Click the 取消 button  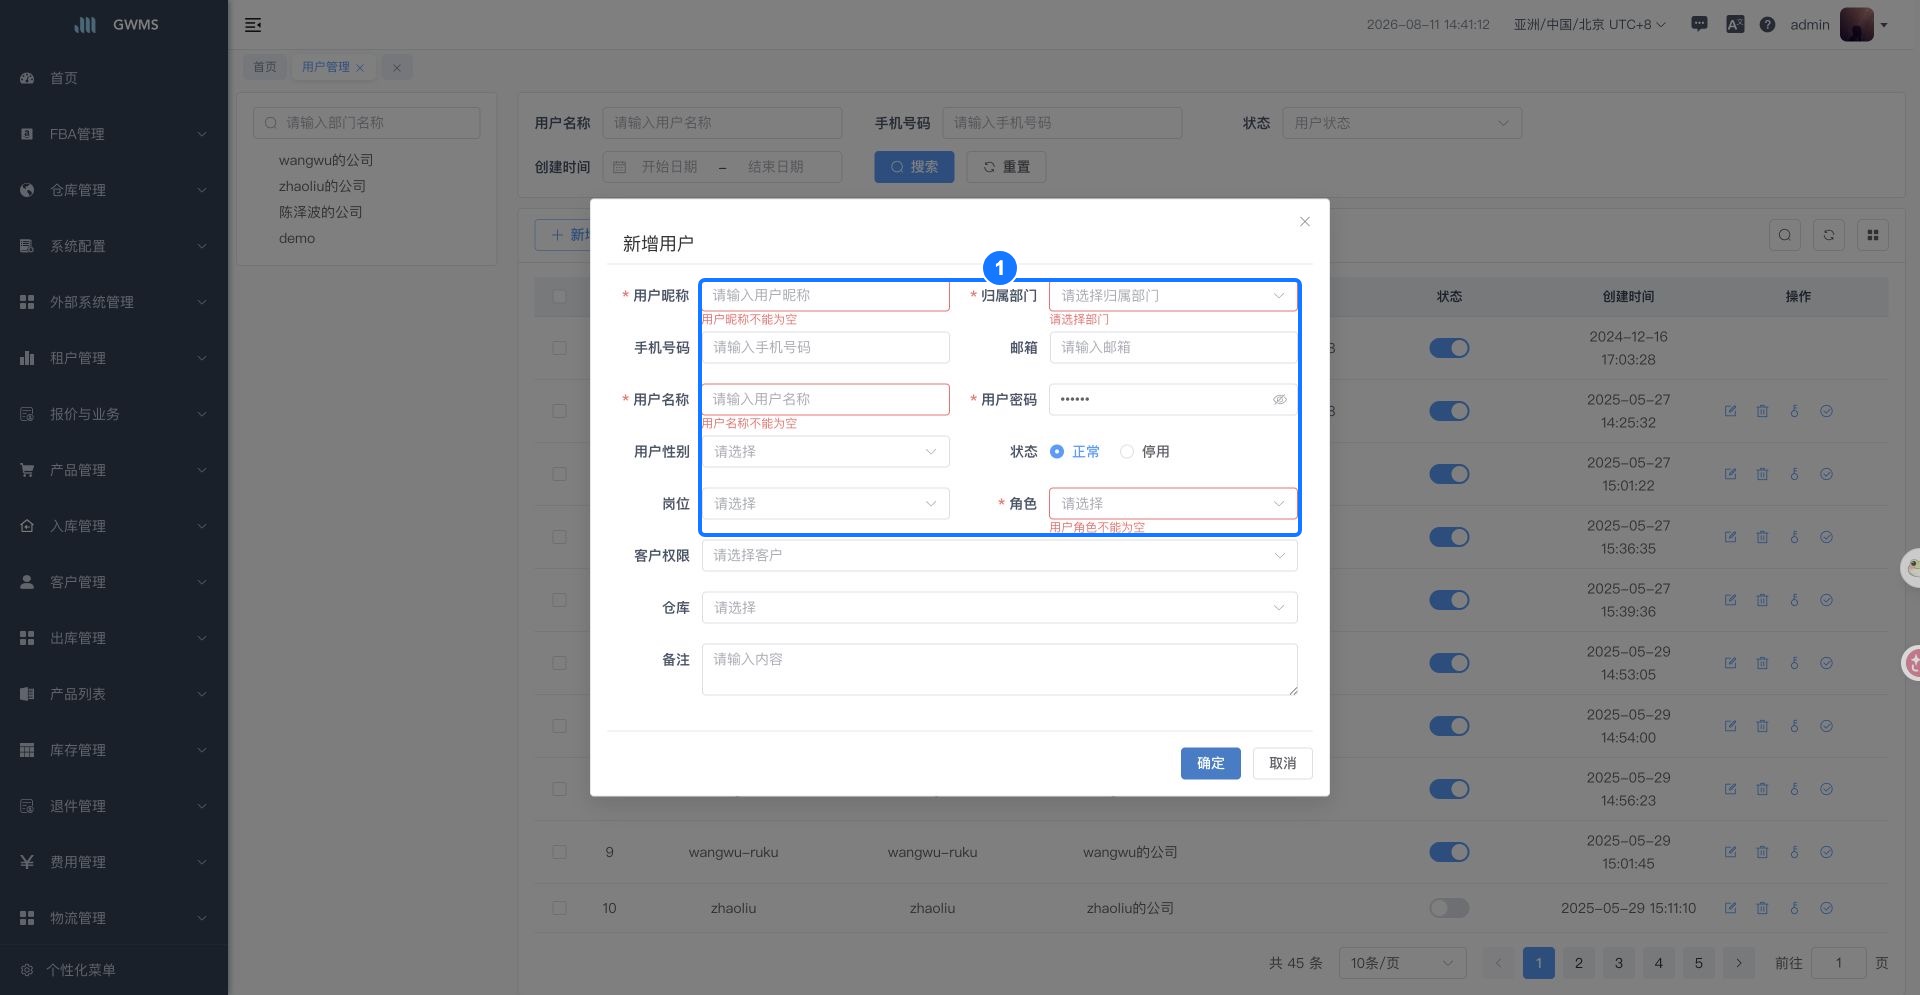[x=1283, y=764]
